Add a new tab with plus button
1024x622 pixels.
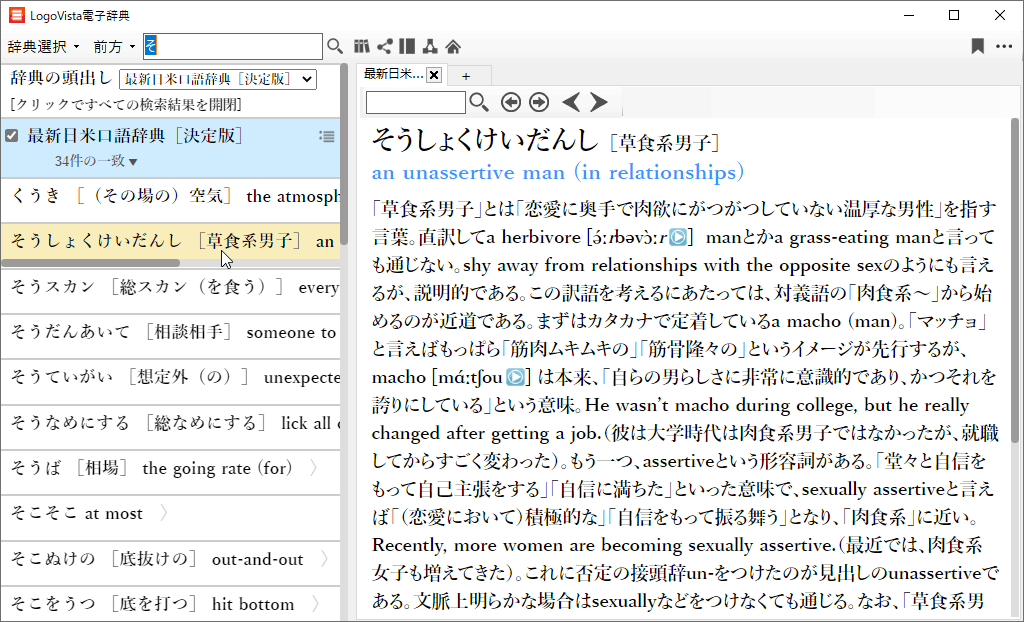(465, 75)
